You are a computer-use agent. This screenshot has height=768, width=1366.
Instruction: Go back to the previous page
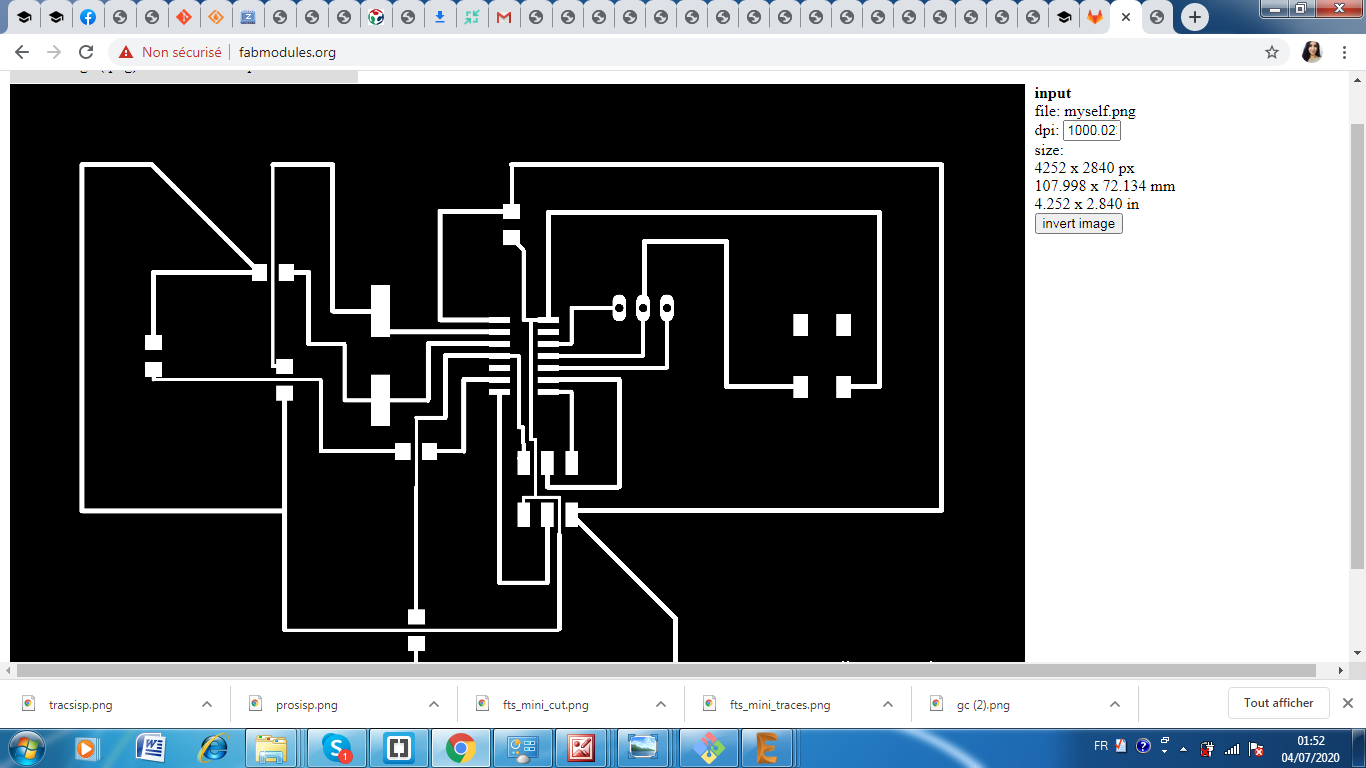point(22,52)
